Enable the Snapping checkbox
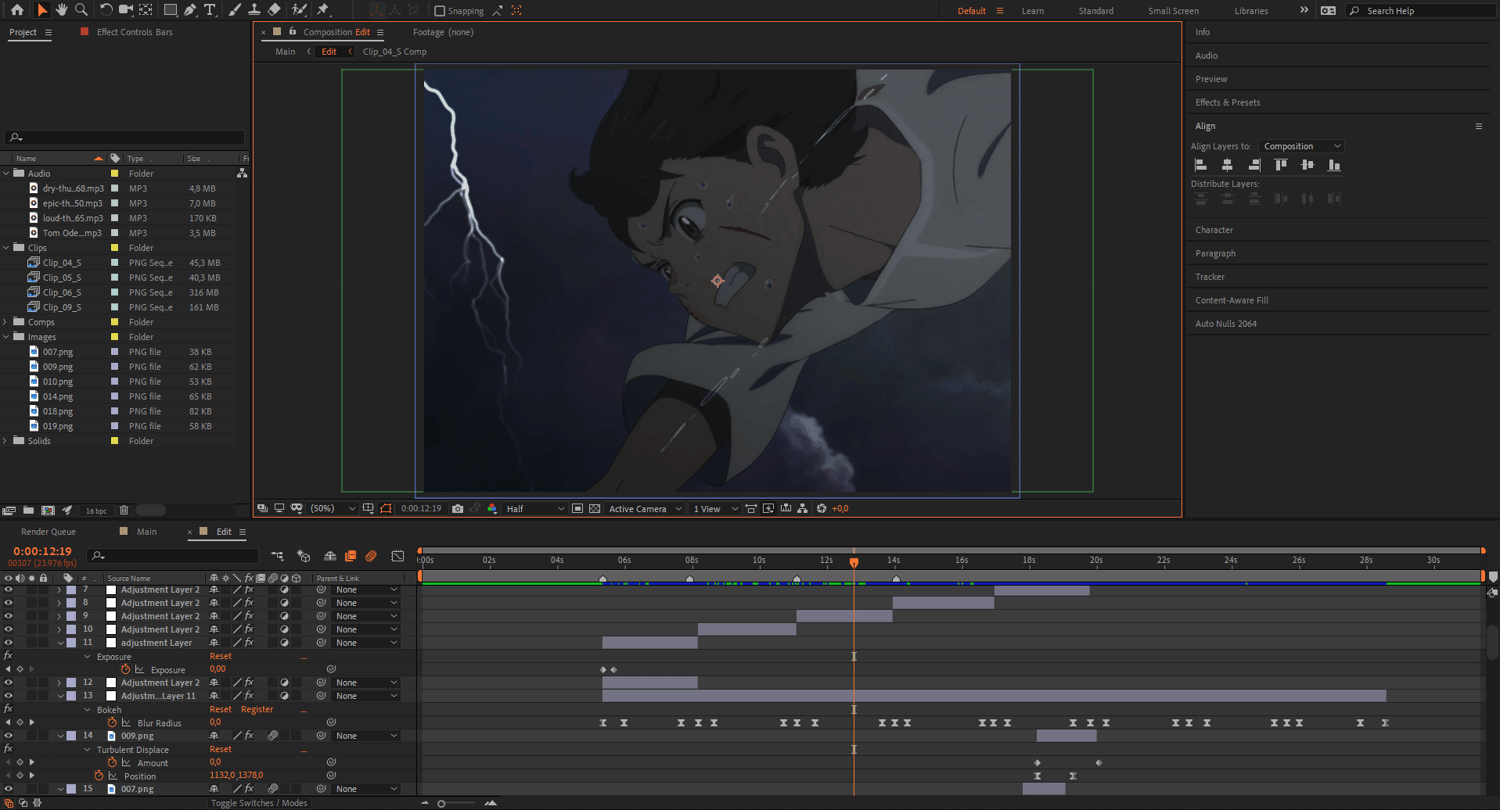This screenshot has height=810, width=1500. point(439,11)
